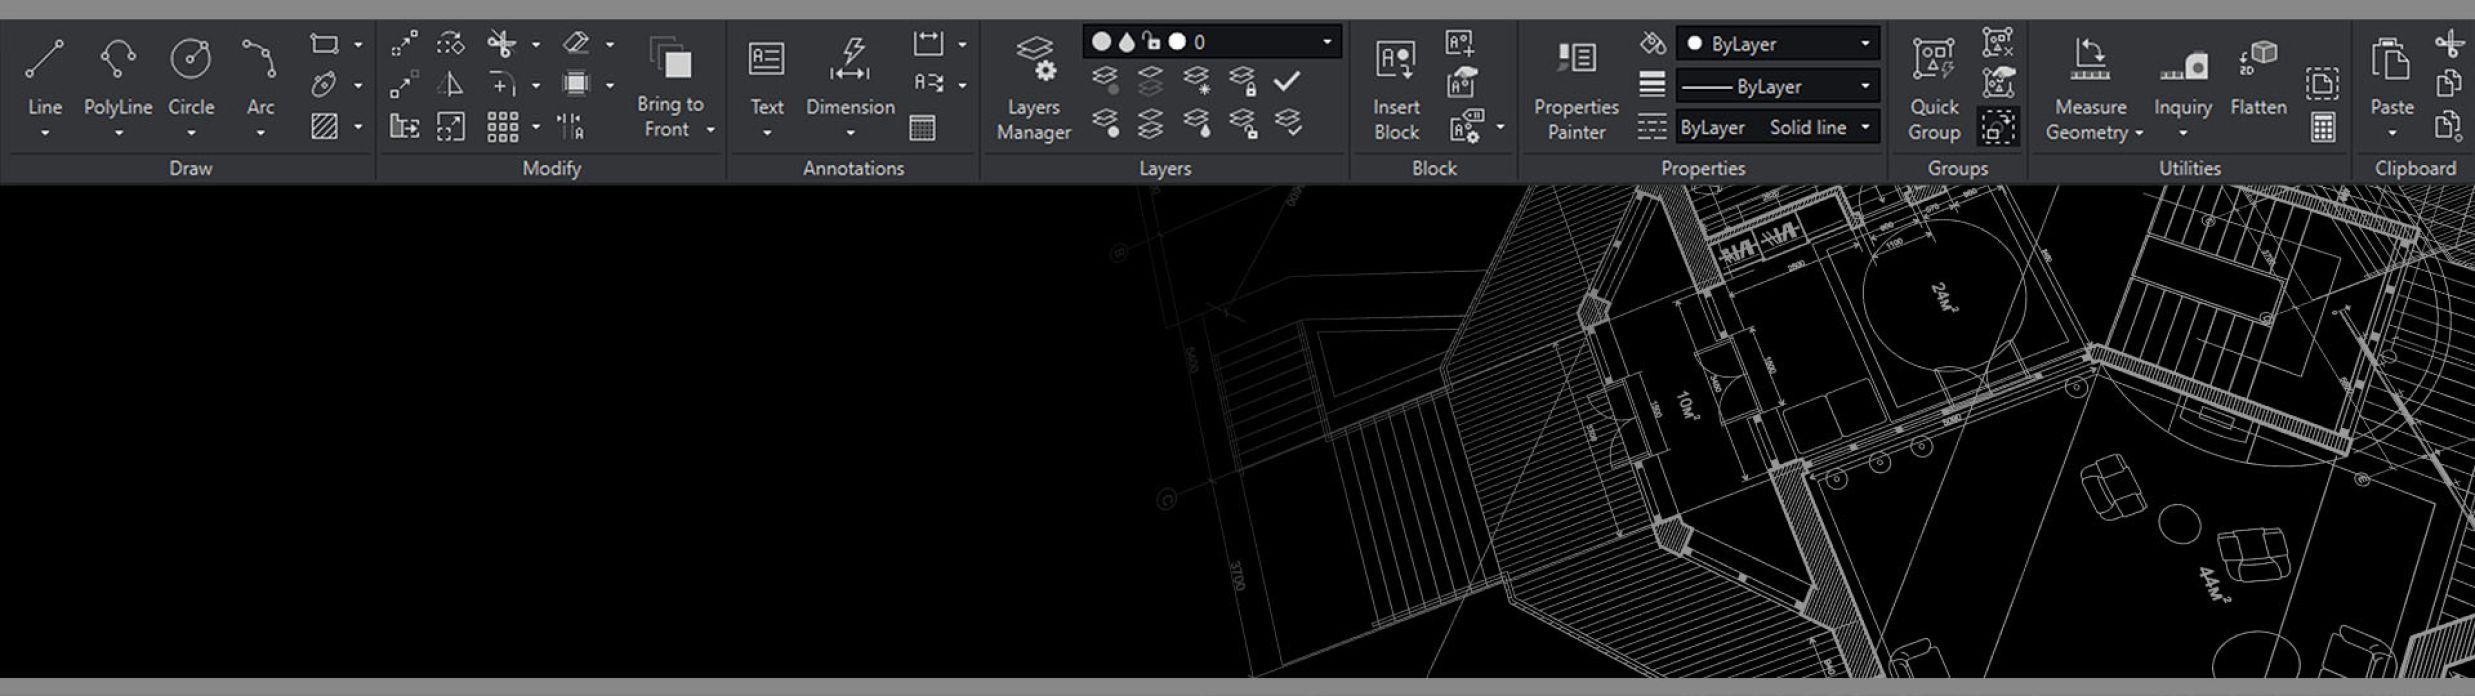The height and width of the screenshot is (696, 2475).
Task: Open the ByLayer Solid line style dropdown
Action: 1778,127
